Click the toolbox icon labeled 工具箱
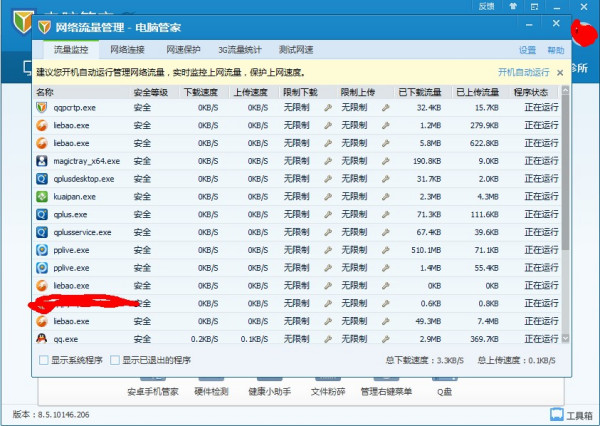The image size is (600, 426). click(x=557, y=415)
